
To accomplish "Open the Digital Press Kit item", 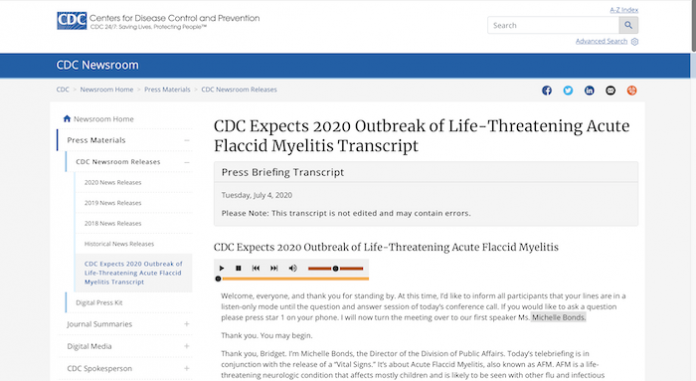I will point(99,303).
